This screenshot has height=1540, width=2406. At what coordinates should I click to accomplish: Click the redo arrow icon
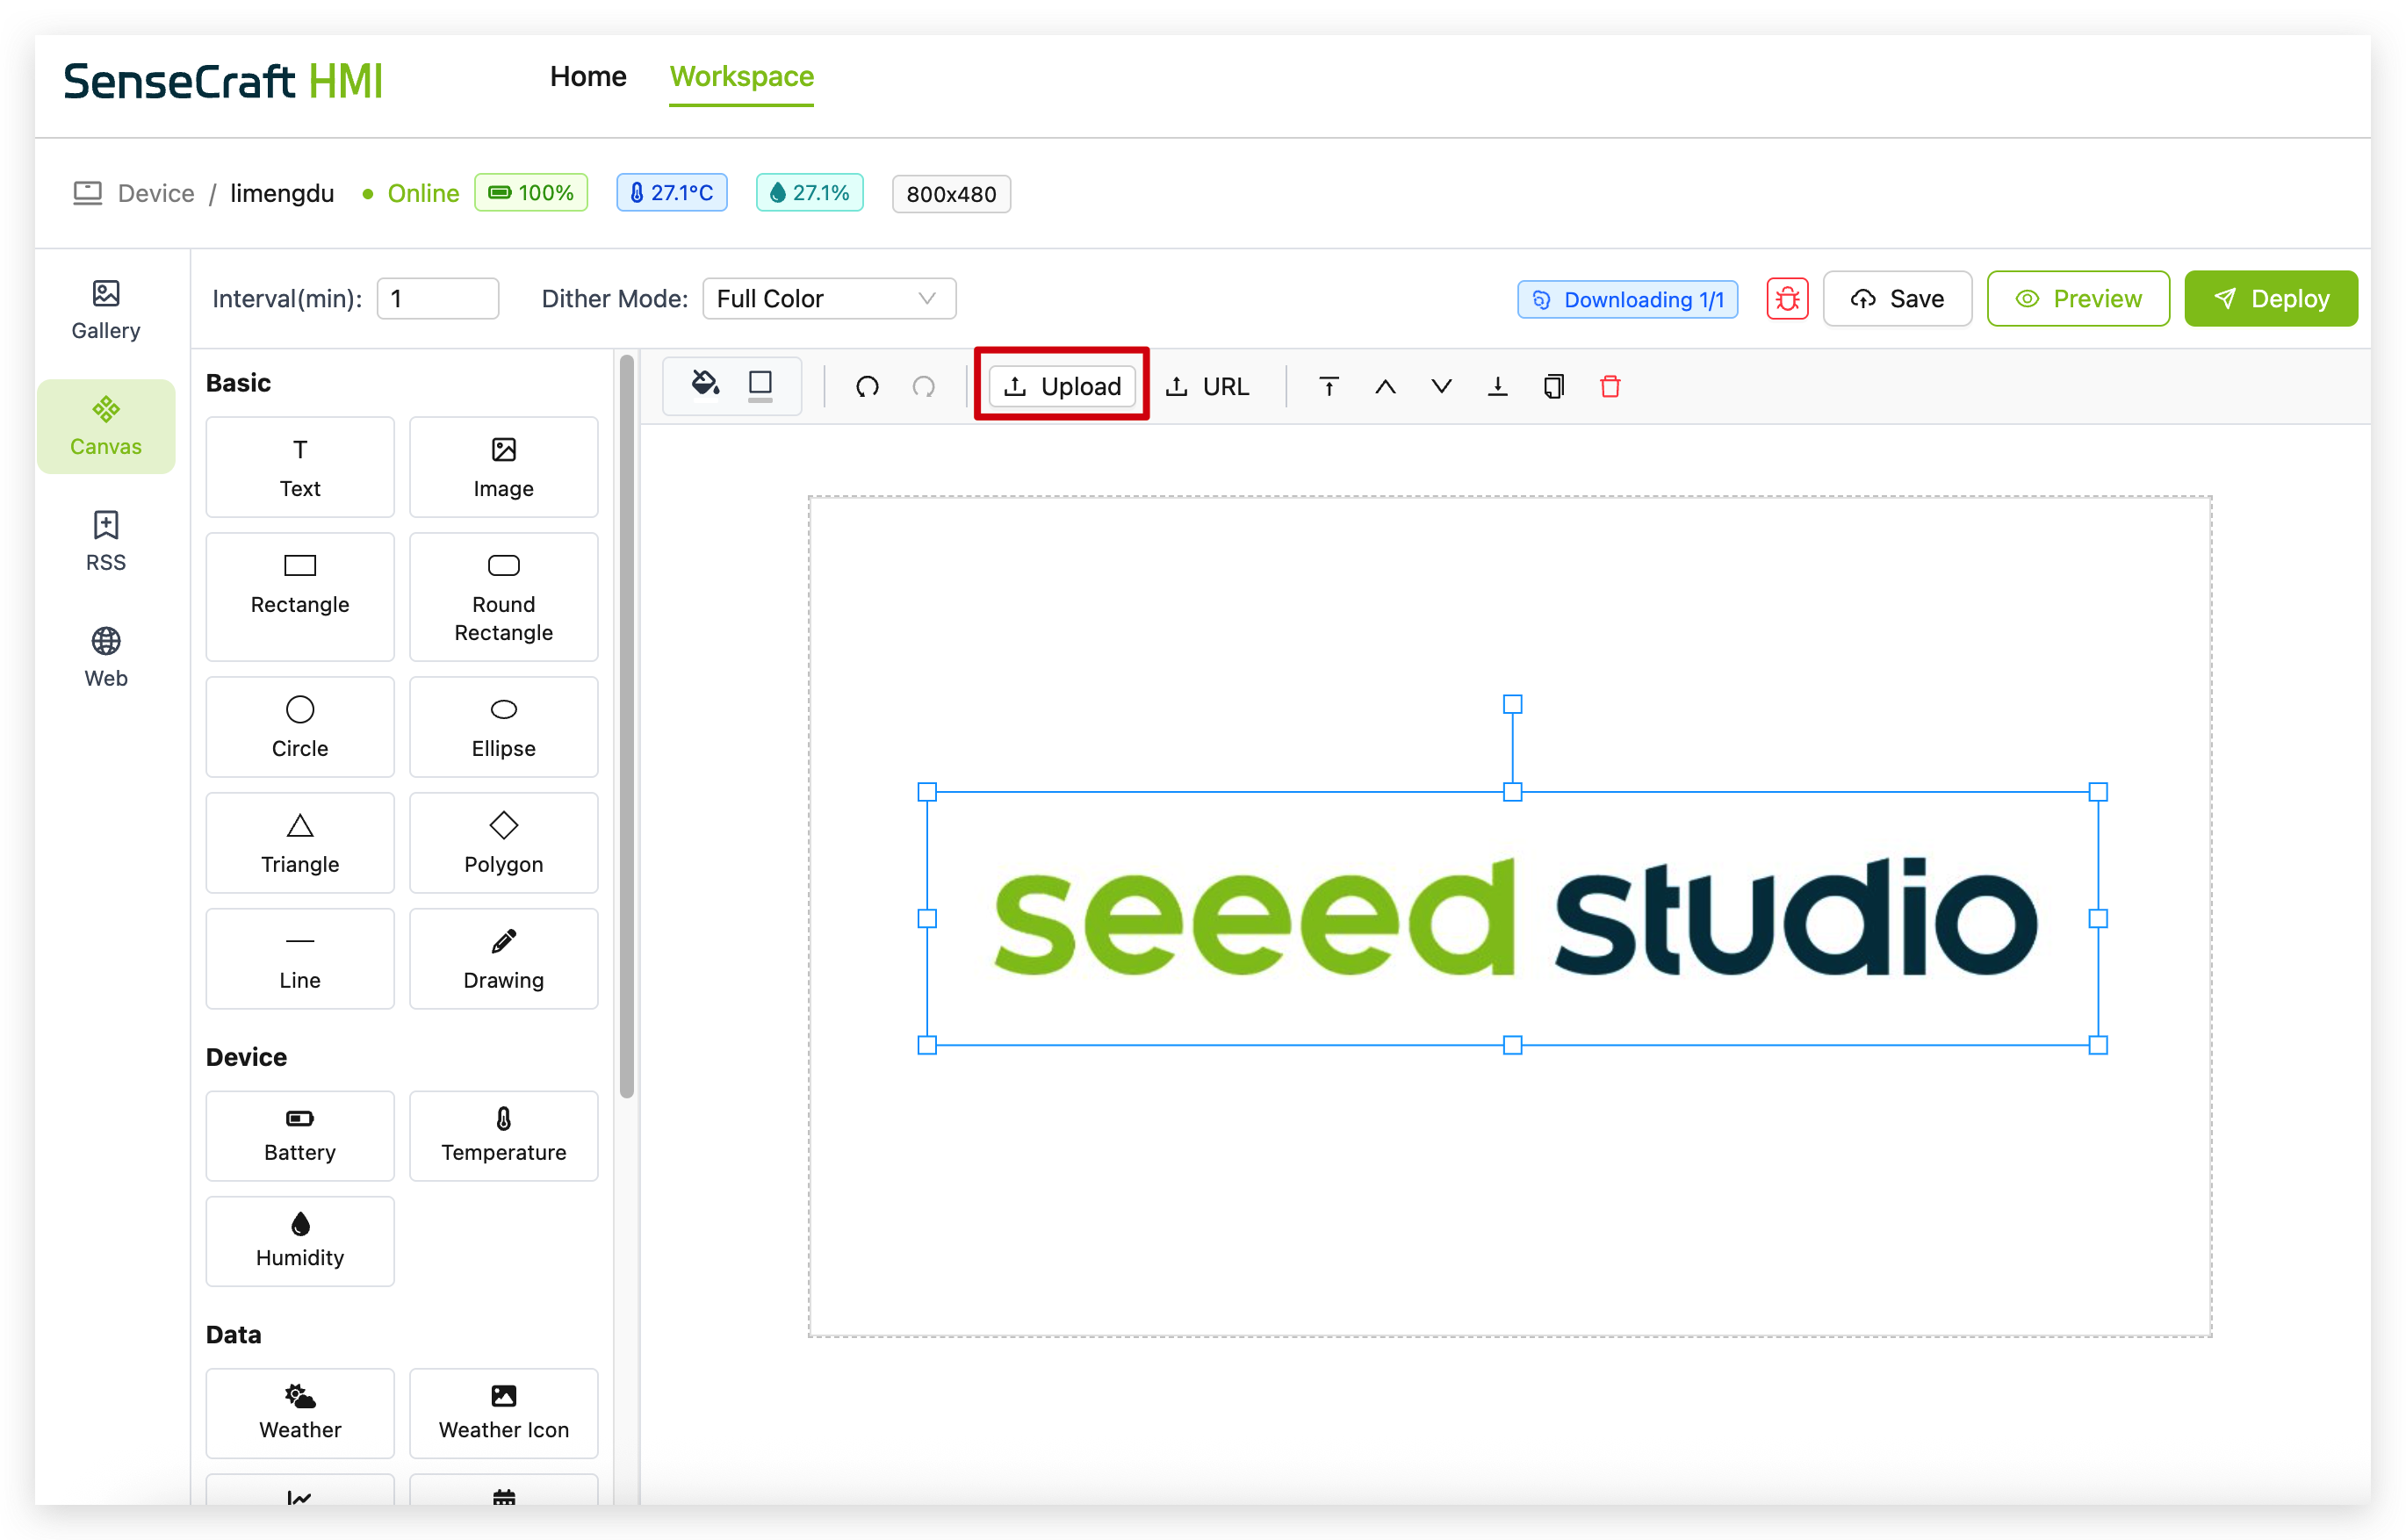(x=923, y=386)
